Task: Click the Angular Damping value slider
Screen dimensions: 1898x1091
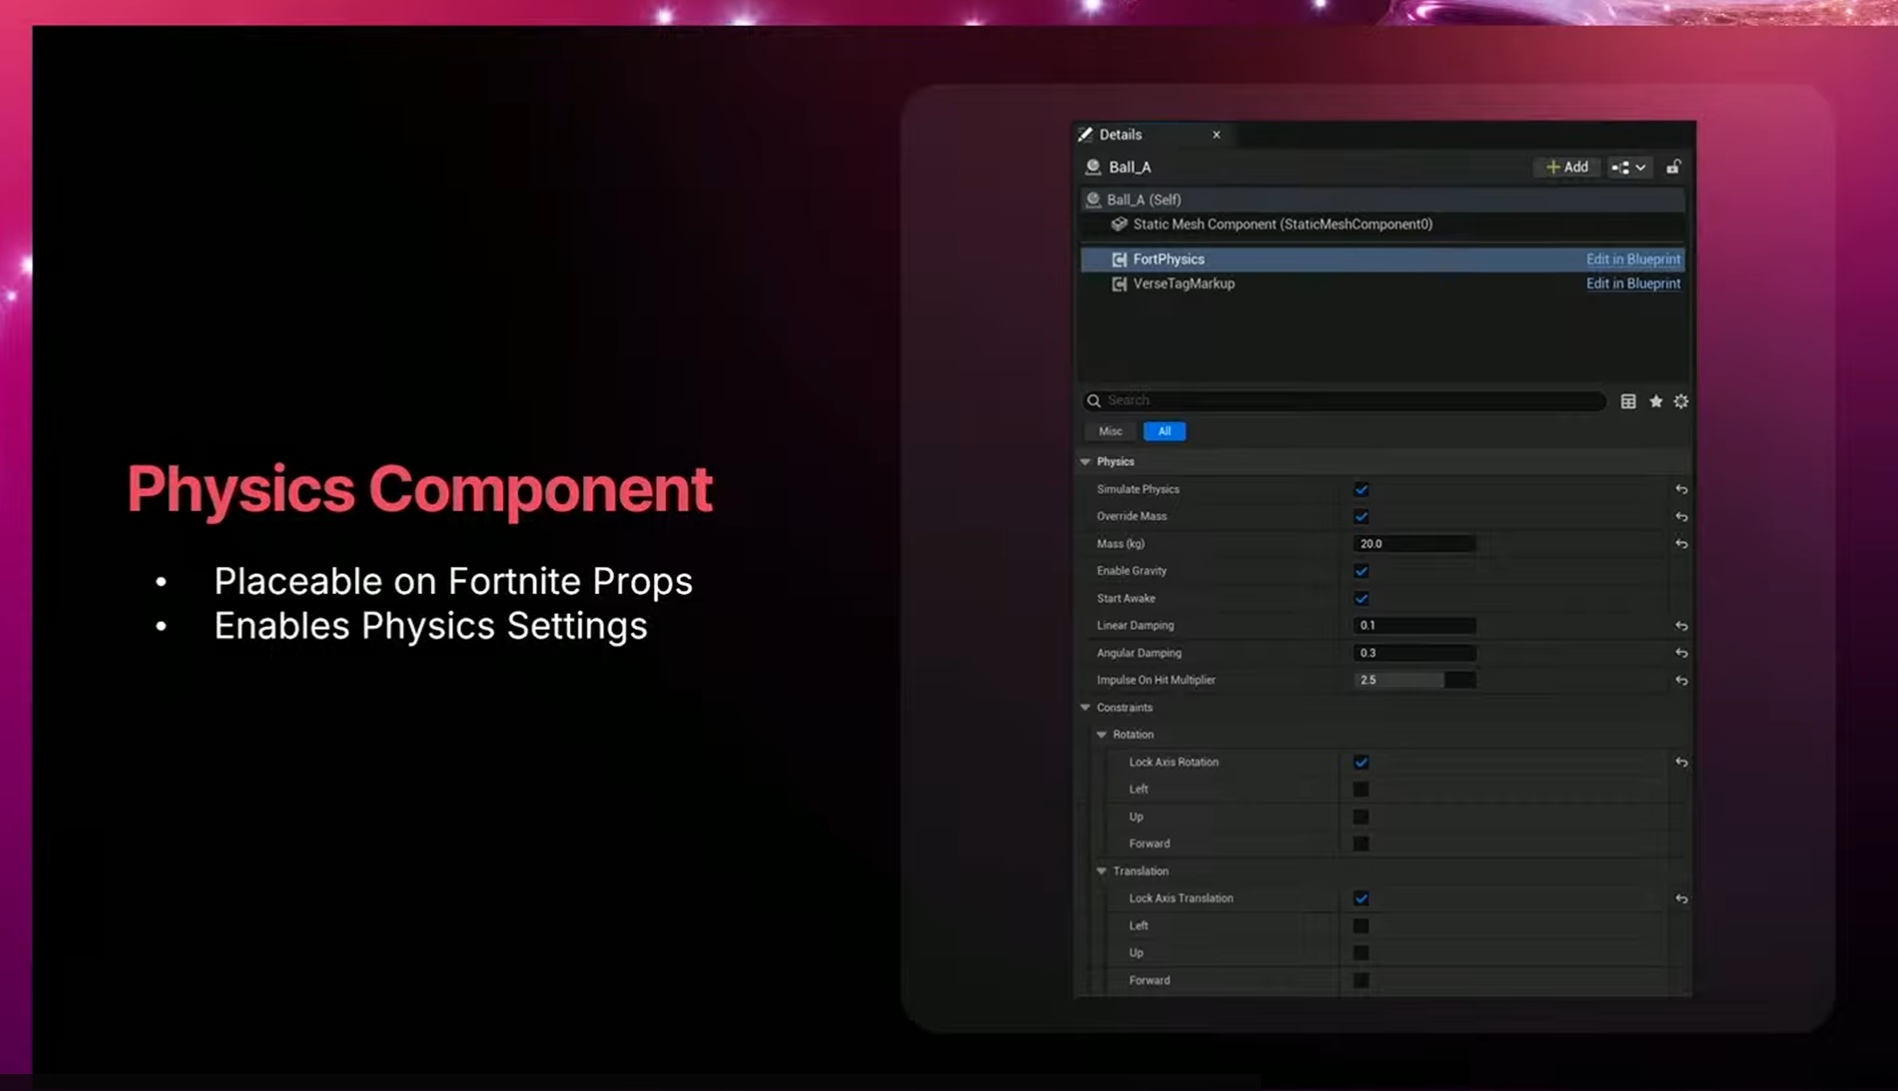Action: coord(1414,653)
